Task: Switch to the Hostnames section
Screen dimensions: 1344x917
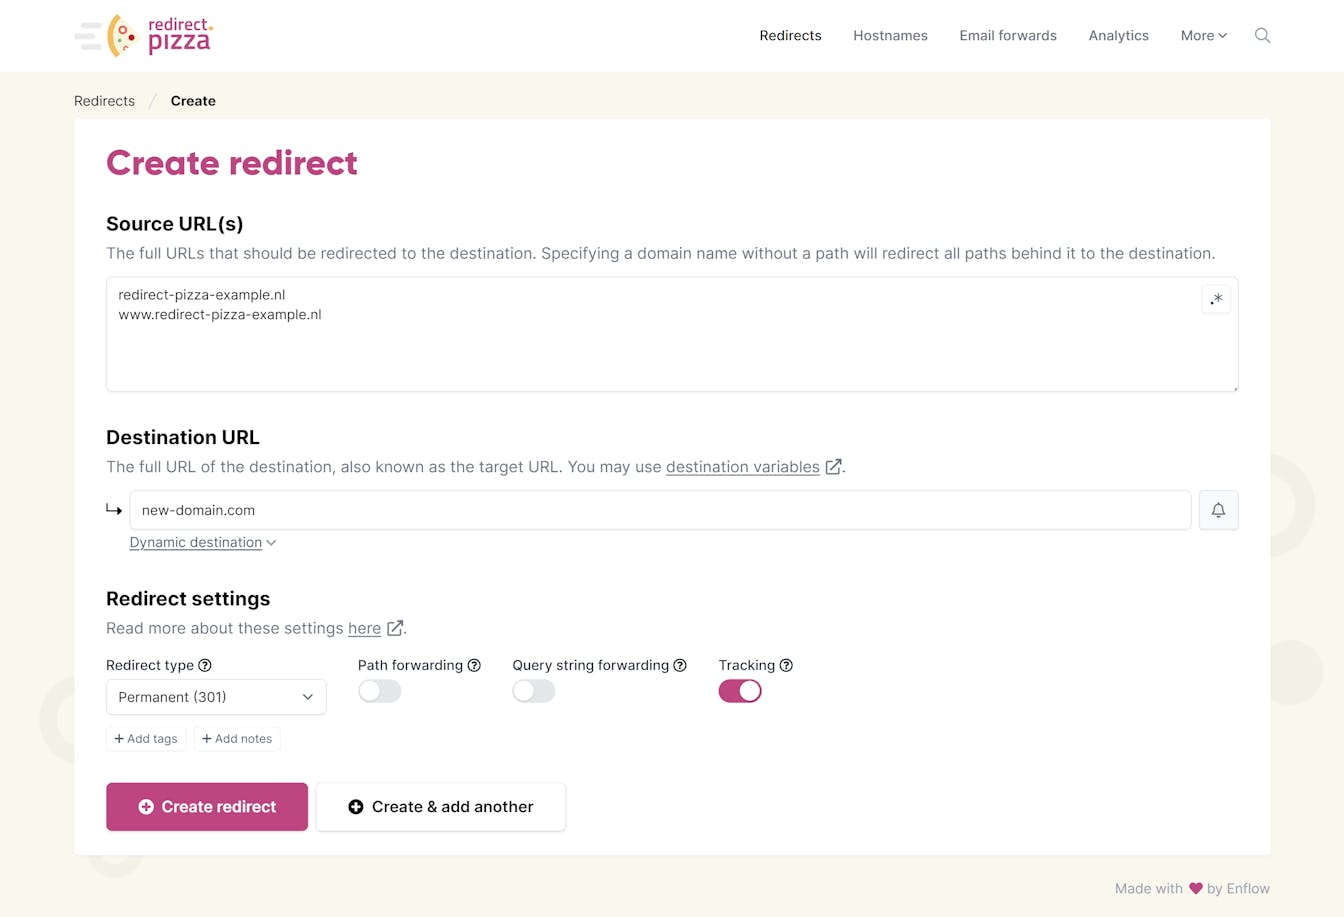Action: click(x=890, y=35)
